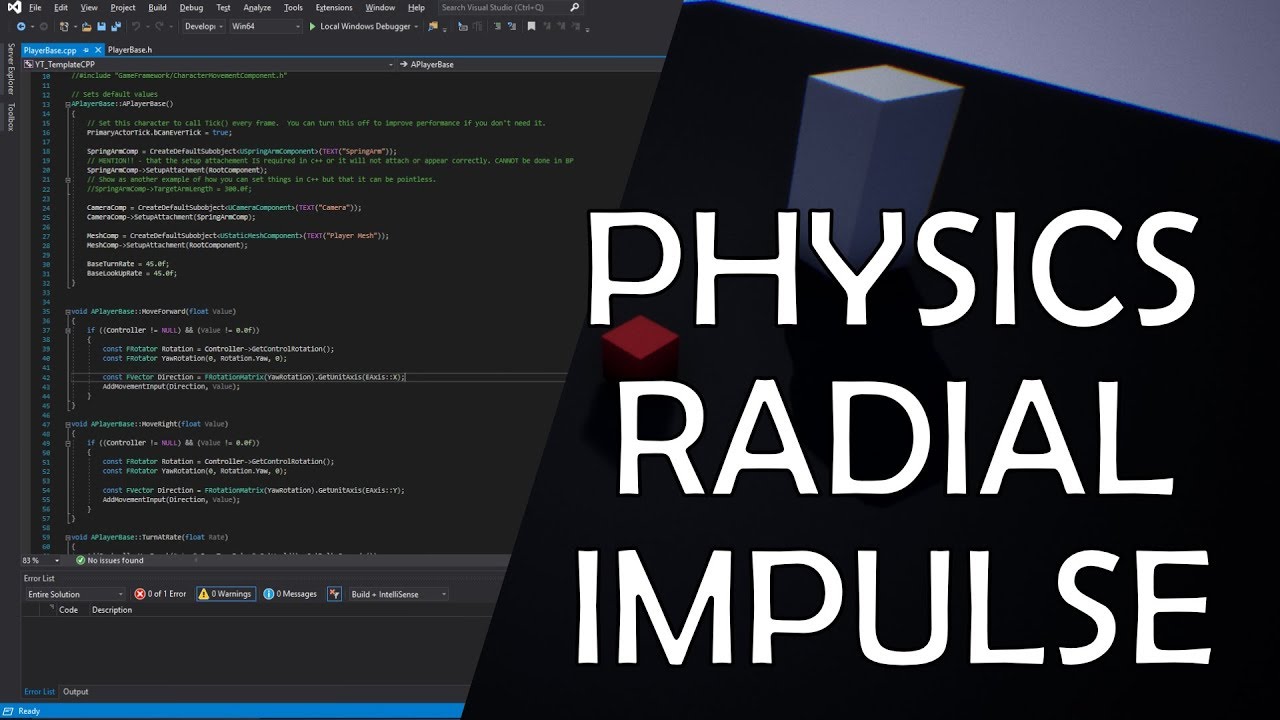Click the green No issues found checkmark
1280x720 pixels.
pyautogui.click(x=79, y=561)
